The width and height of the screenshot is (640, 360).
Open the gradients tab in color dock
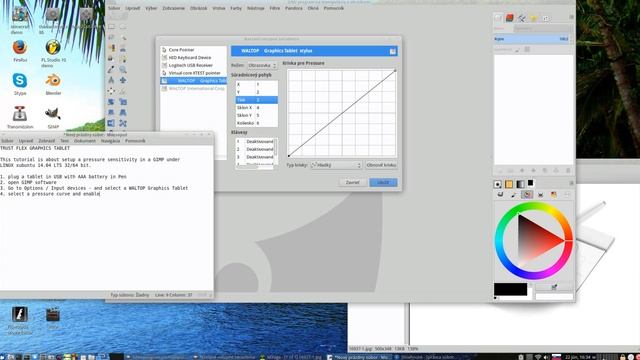pos(520,184)
